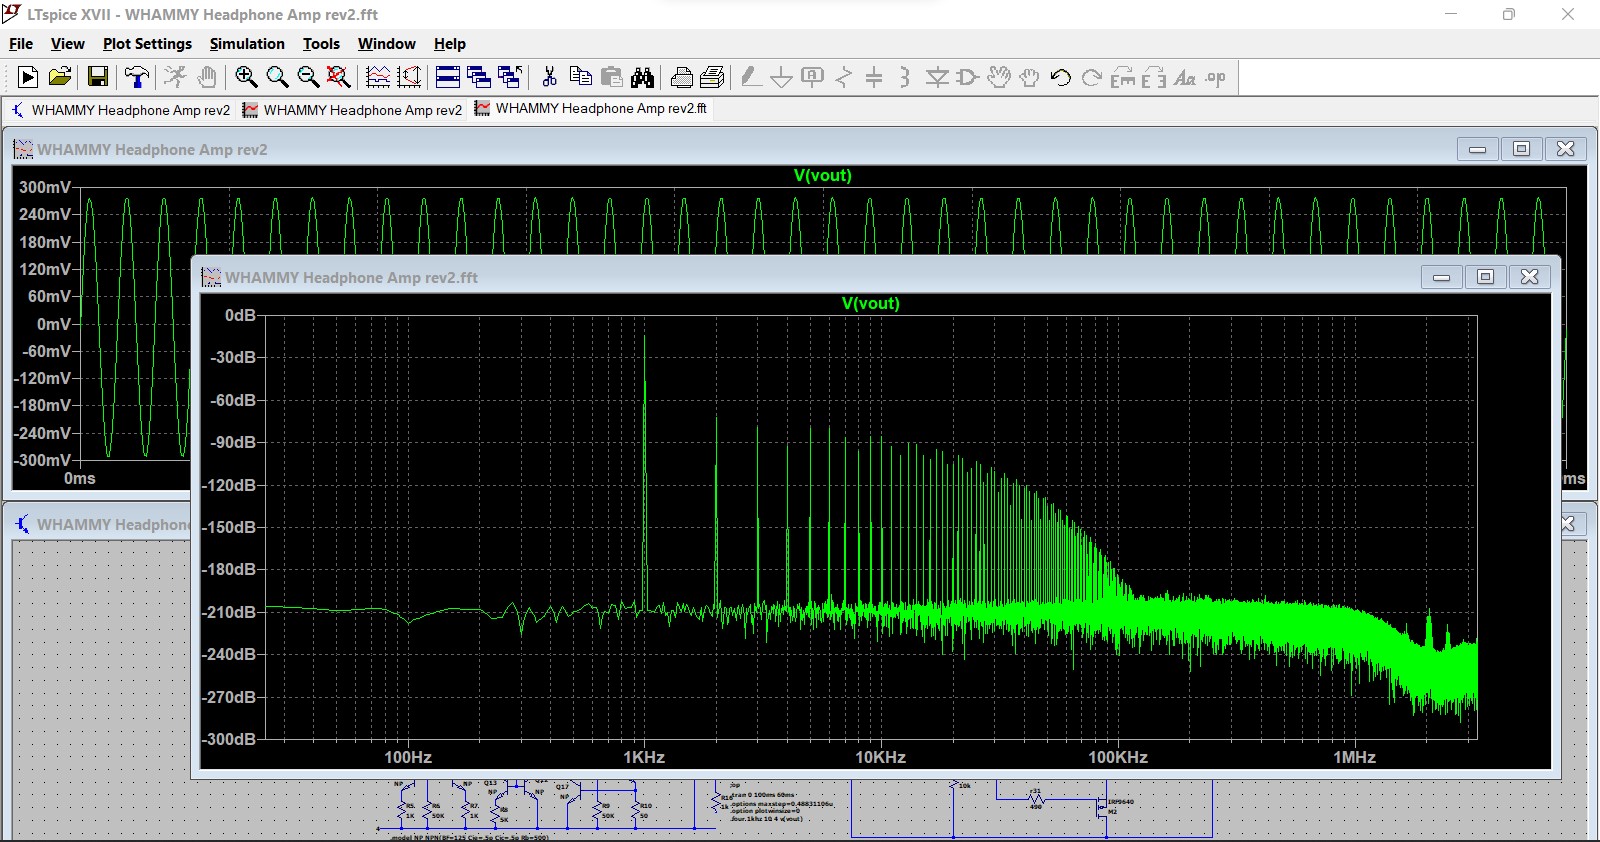Click the 0dB vertical axis label
The width and height of the screenshot is (1600, 842).
(241, 315)
